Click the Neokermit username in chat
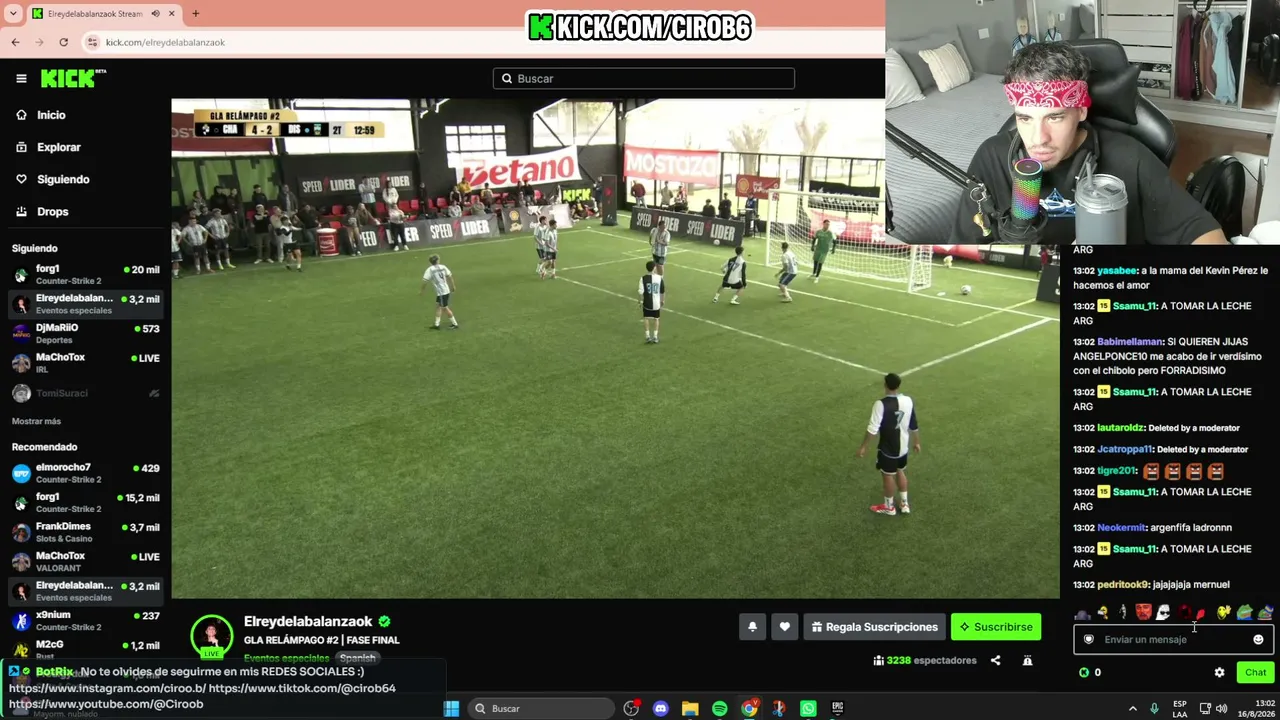This screenshot has height=720, width=1280. click(x=1121, y=528)
